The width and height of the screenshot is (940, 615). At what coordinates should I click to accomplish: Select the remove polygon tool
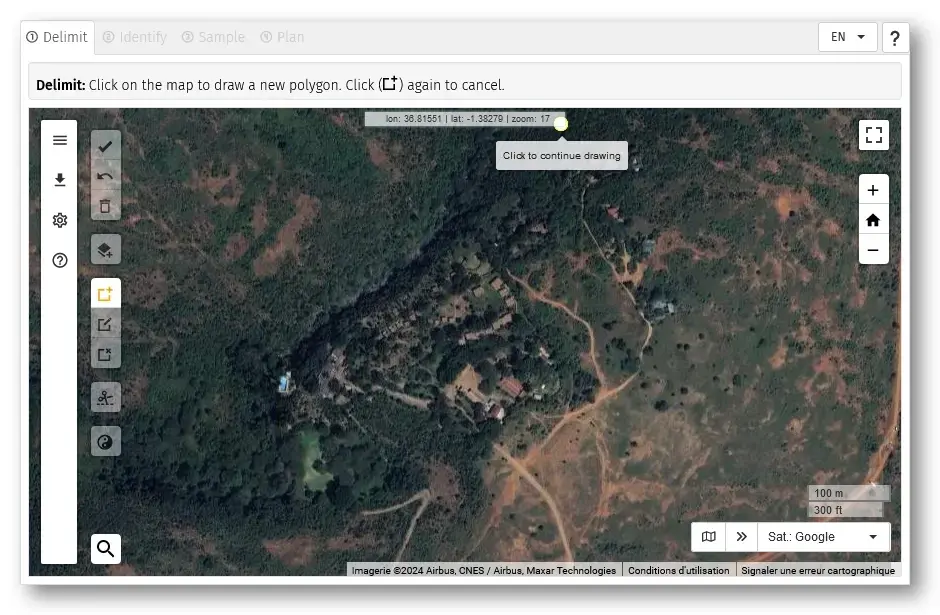click(x=105, y=354)
